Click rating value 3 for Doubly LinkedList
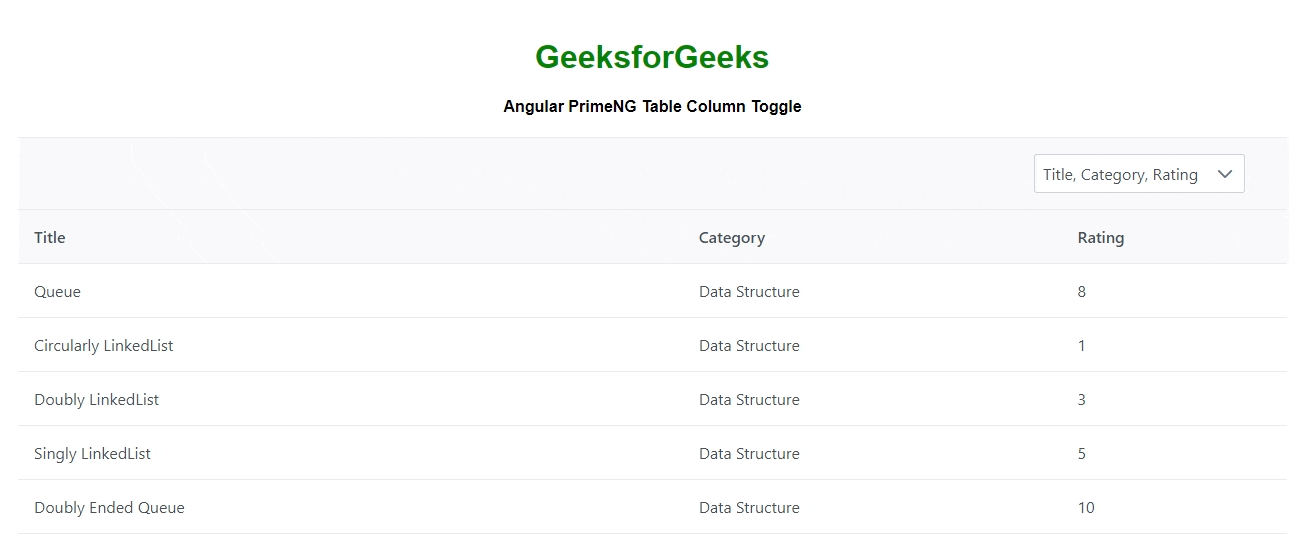 click(x=1082, y=400)
